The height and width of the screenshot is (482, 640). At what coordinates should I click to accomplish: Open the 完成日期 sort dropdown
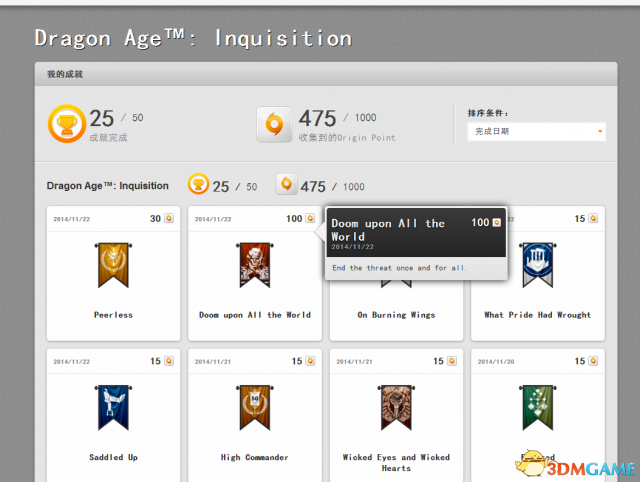point(536,131)
